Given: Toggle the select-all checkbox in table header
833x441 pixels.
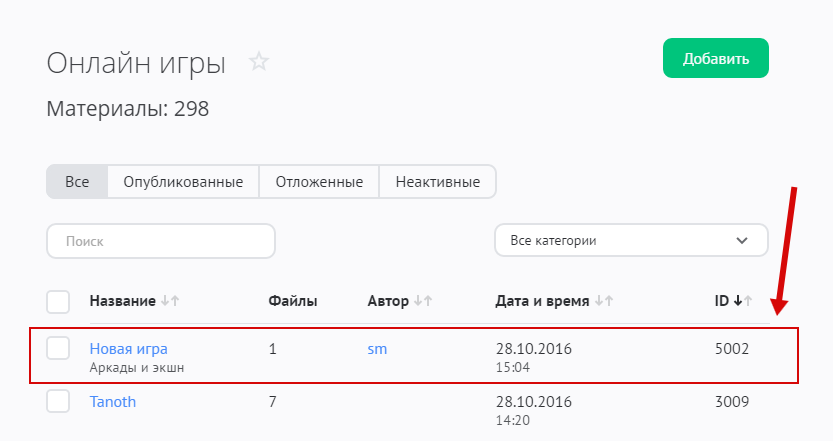Looking at the screenshot, I should pyautogui.click(x=58, y=301).
